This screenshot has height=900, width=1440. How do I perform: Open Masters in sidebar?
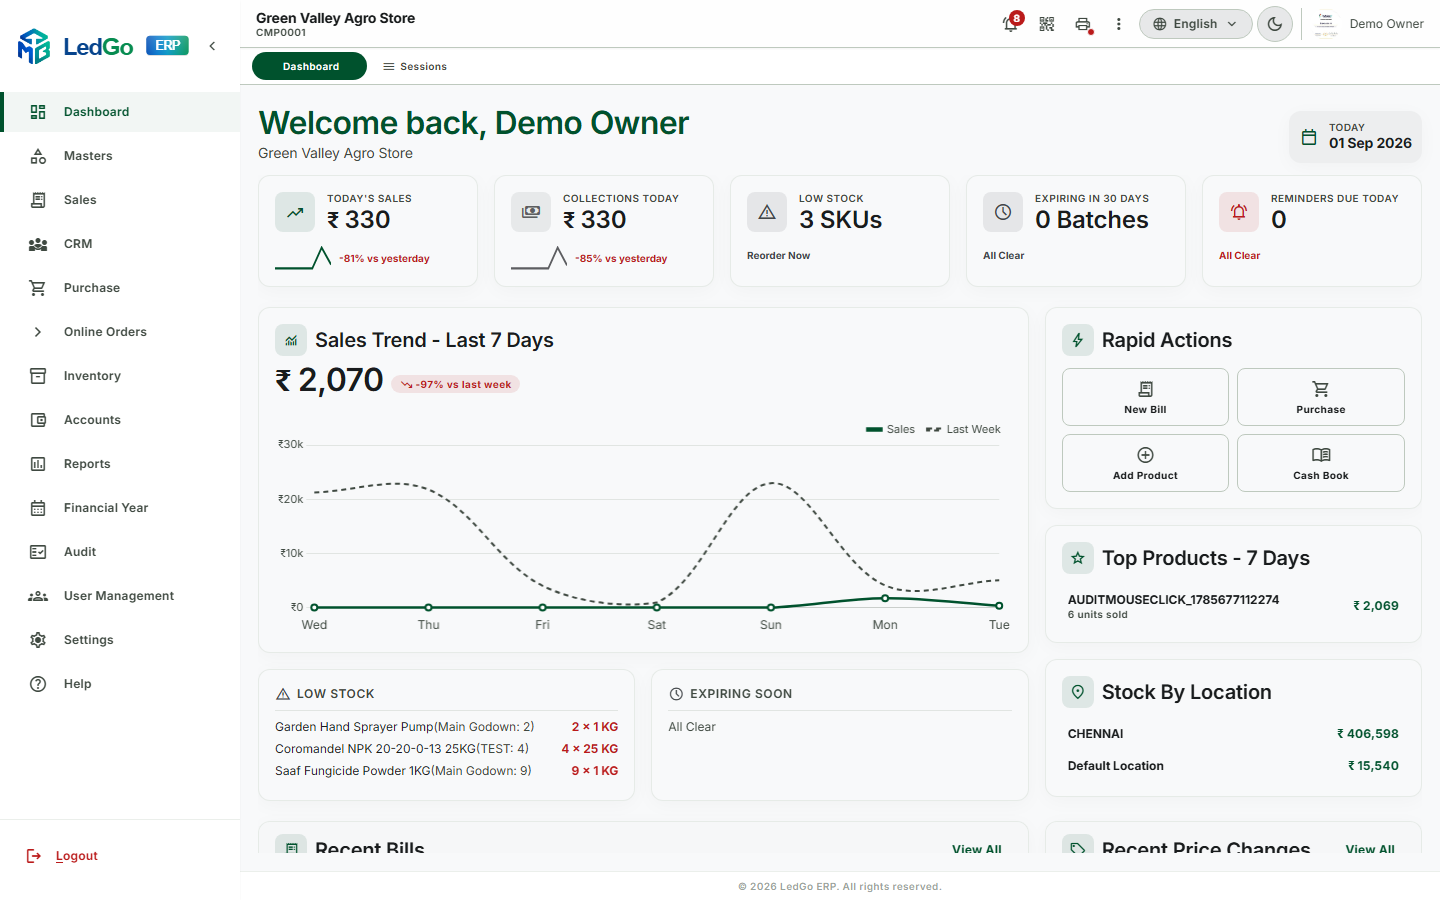coord(120,156)
